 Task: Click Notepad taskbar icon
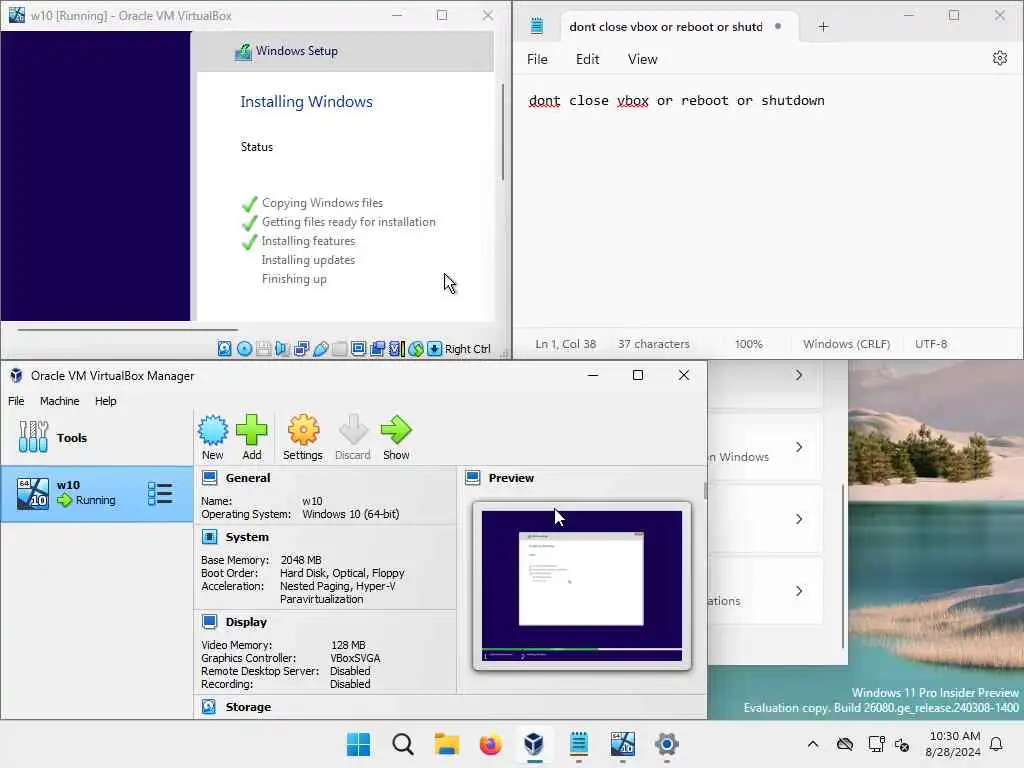[579, 744]
